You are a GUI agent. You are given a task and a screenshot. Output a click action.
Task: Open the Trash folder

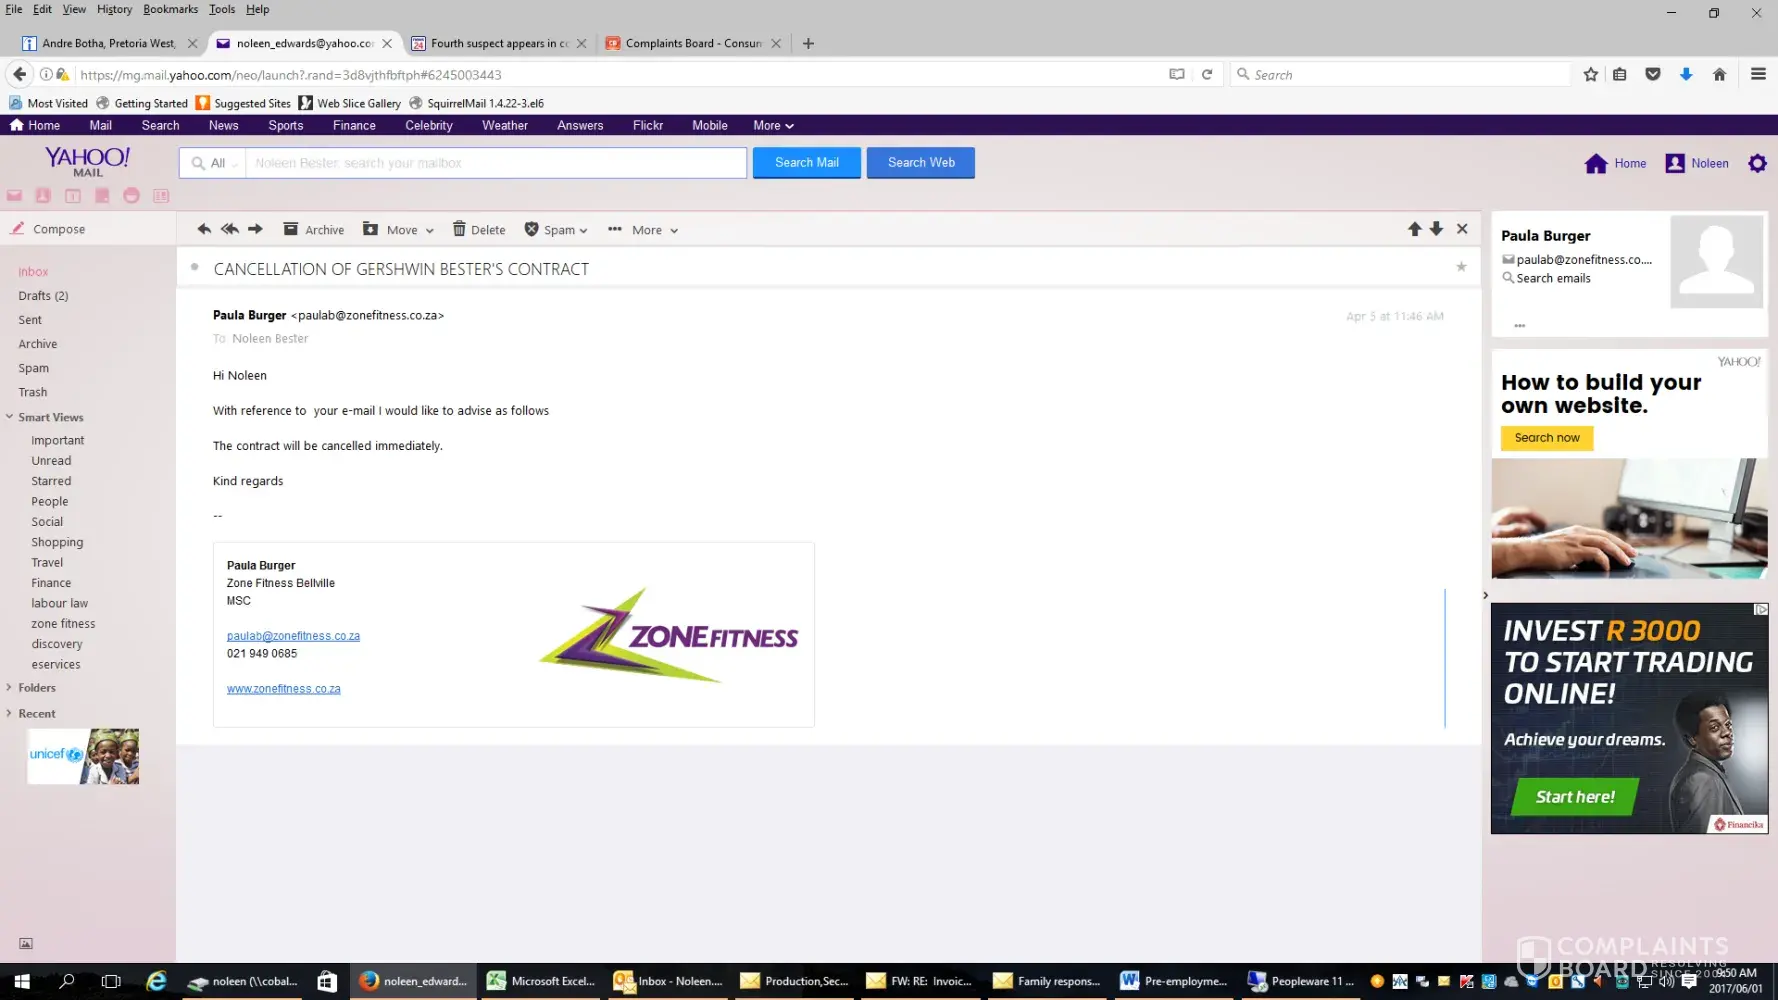[32, 392]
